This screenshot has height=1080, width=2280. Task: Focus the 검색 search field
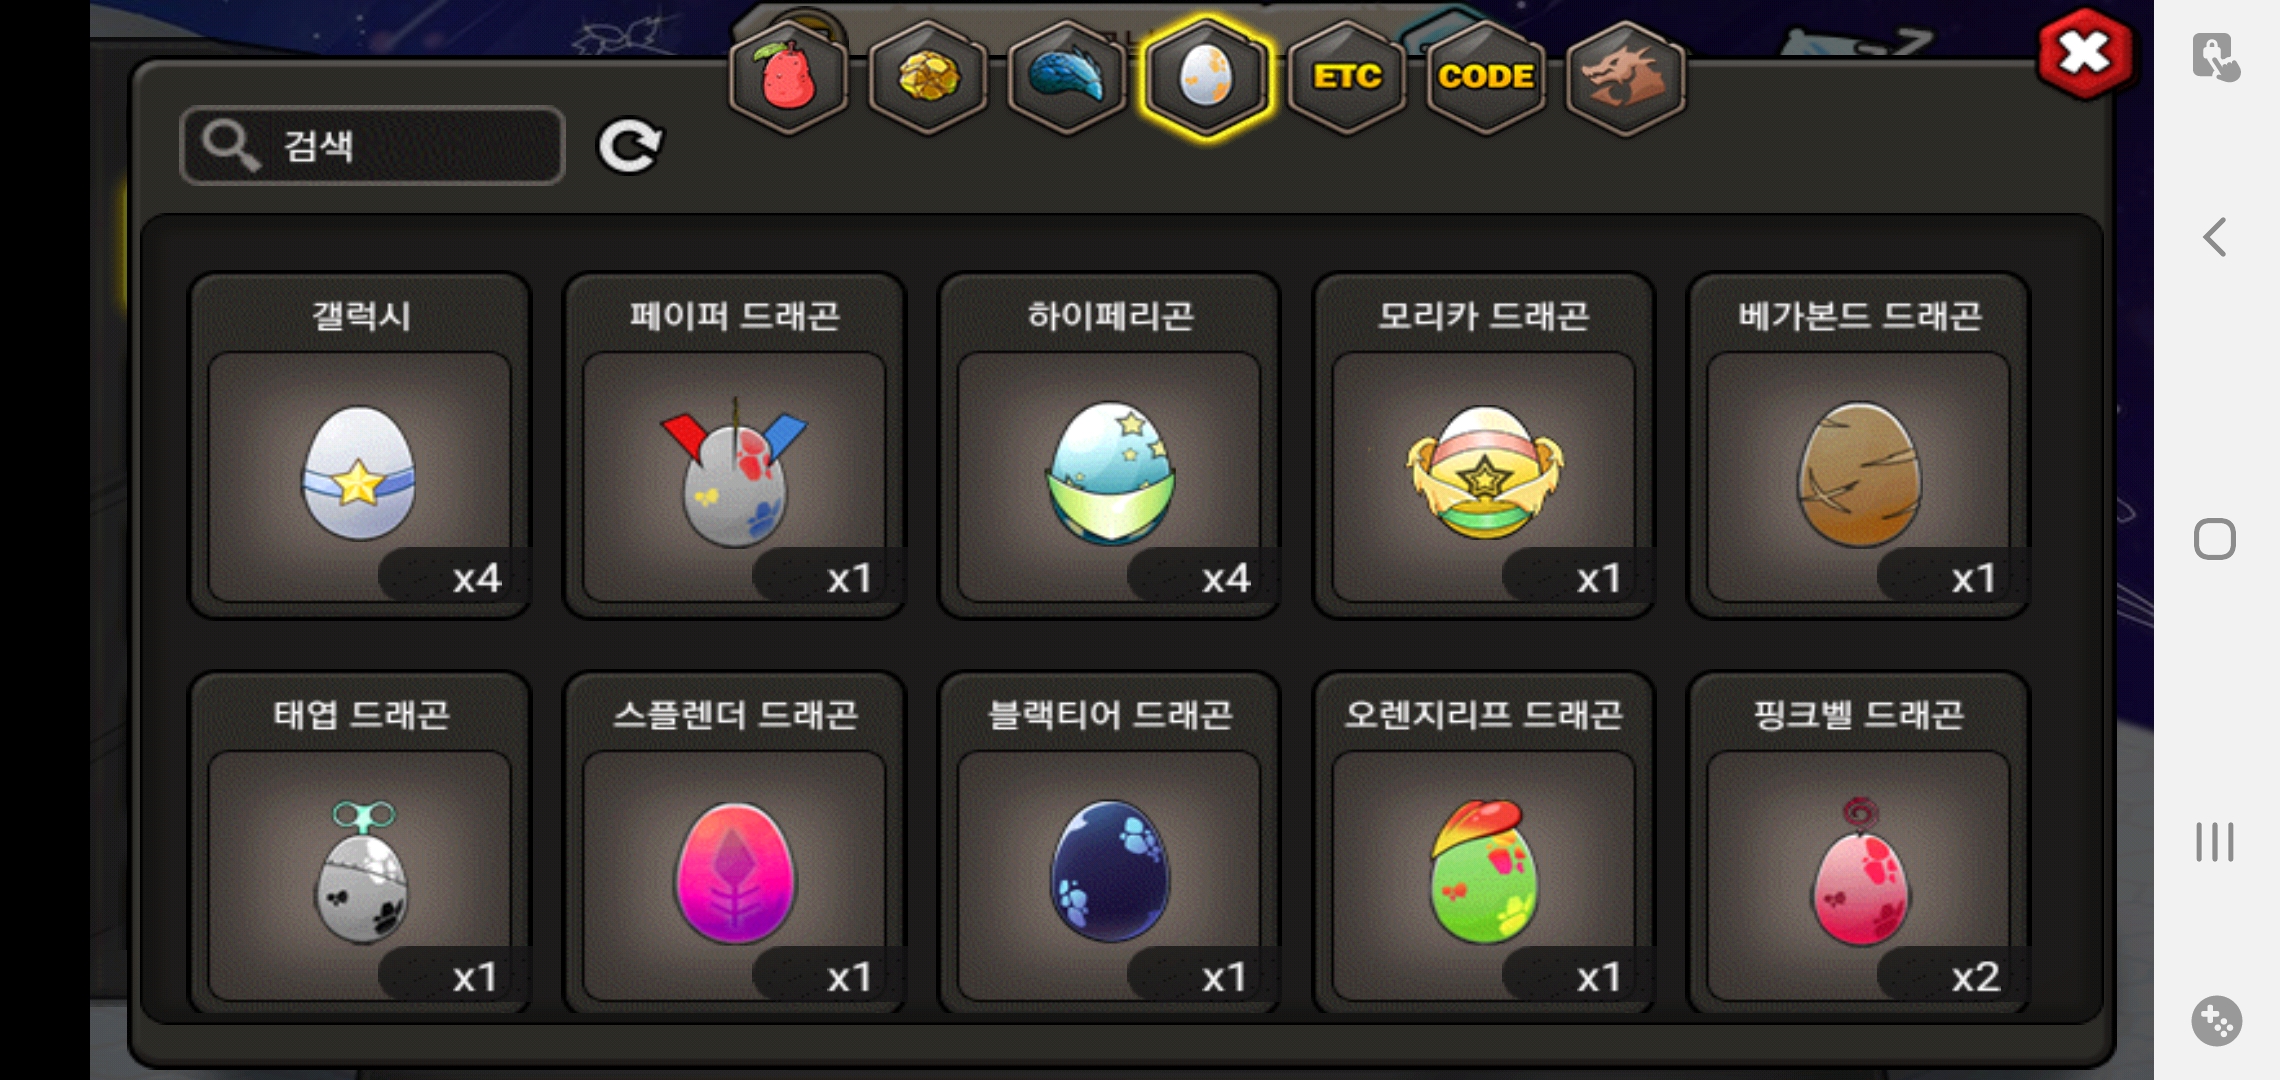point(373,146)
